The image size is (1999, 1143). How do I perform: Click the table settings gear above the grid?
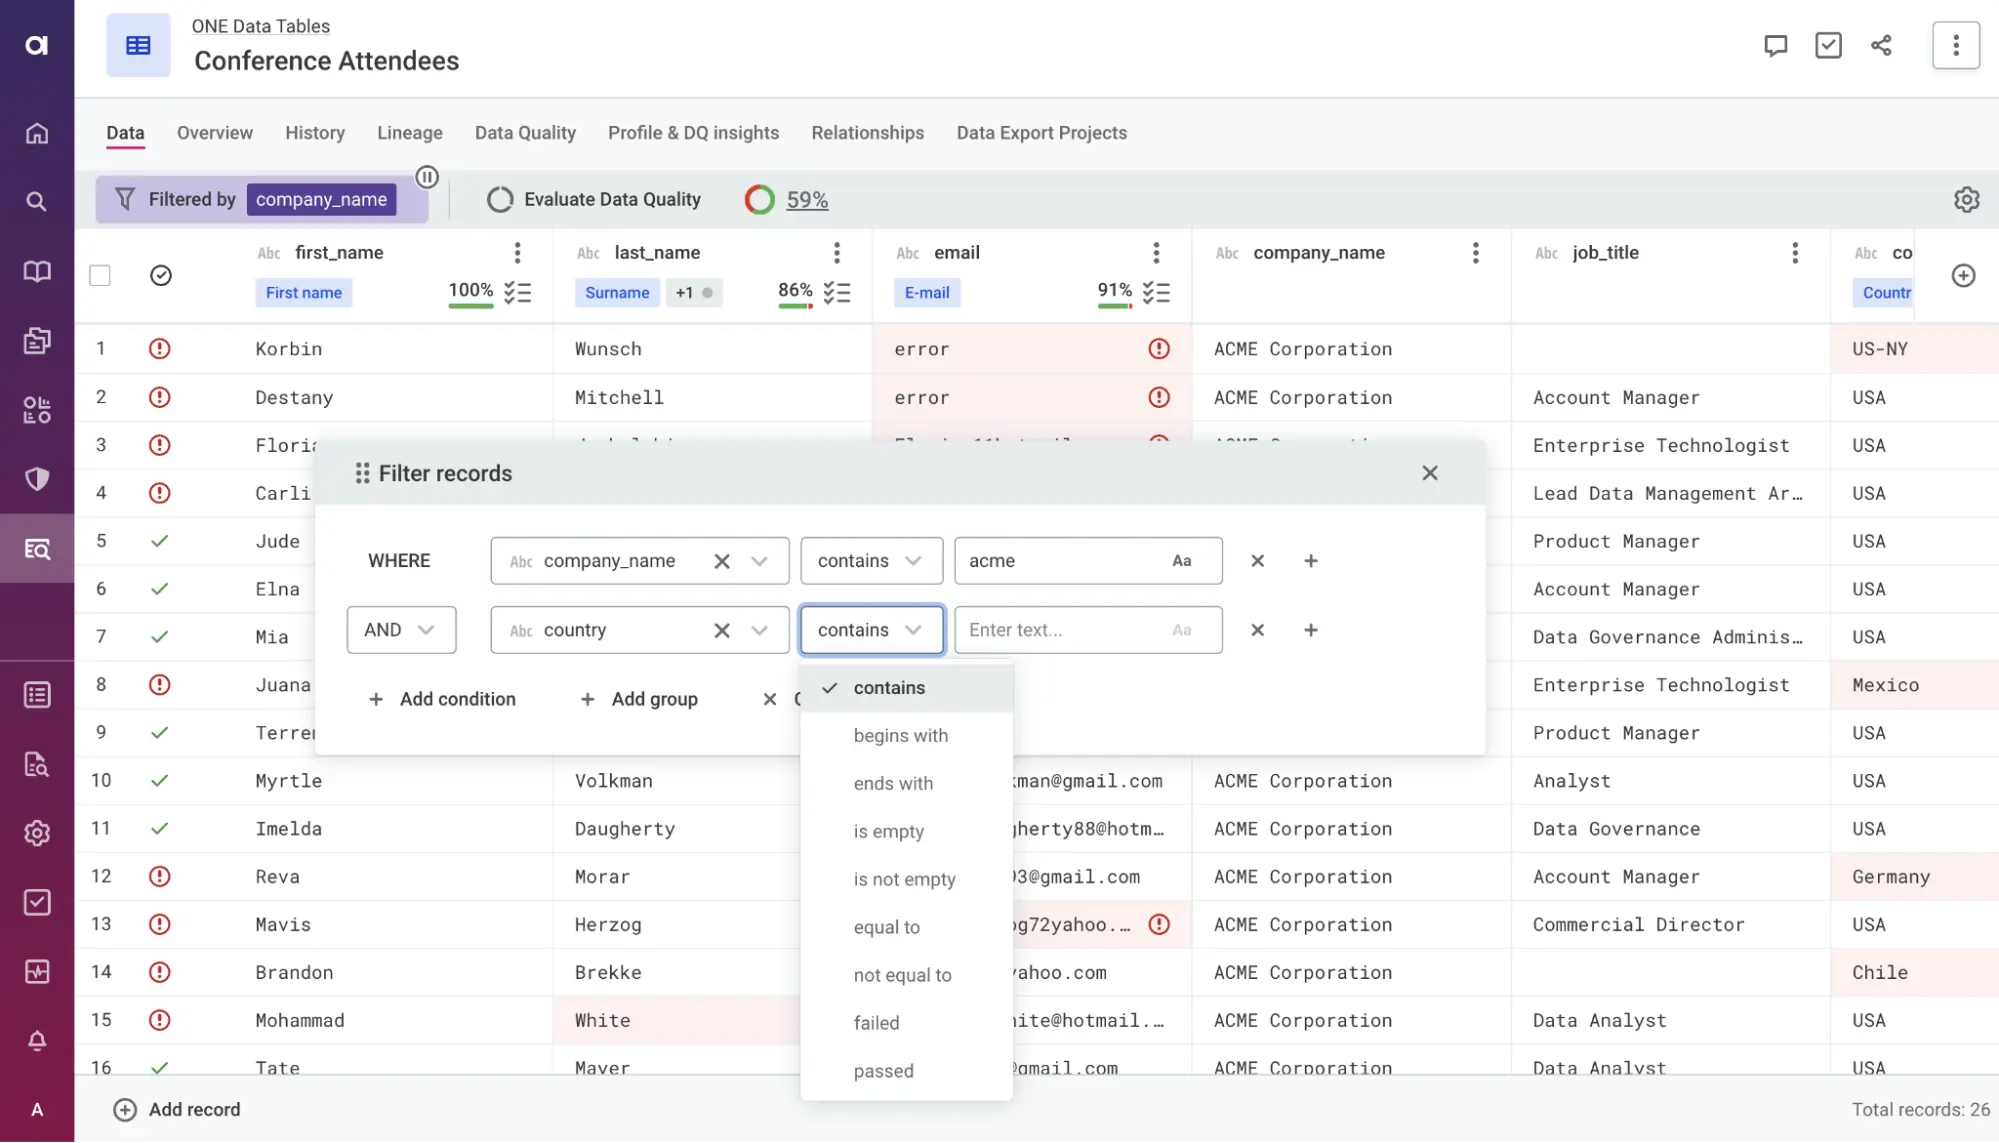pyautogui.click(x=1966, y=199)
